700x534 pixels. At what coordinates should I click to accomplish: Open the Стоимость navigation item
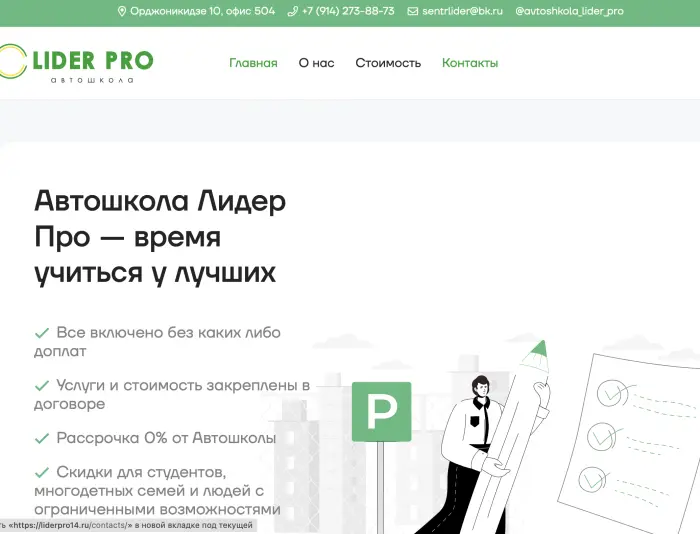coord(388,63)
